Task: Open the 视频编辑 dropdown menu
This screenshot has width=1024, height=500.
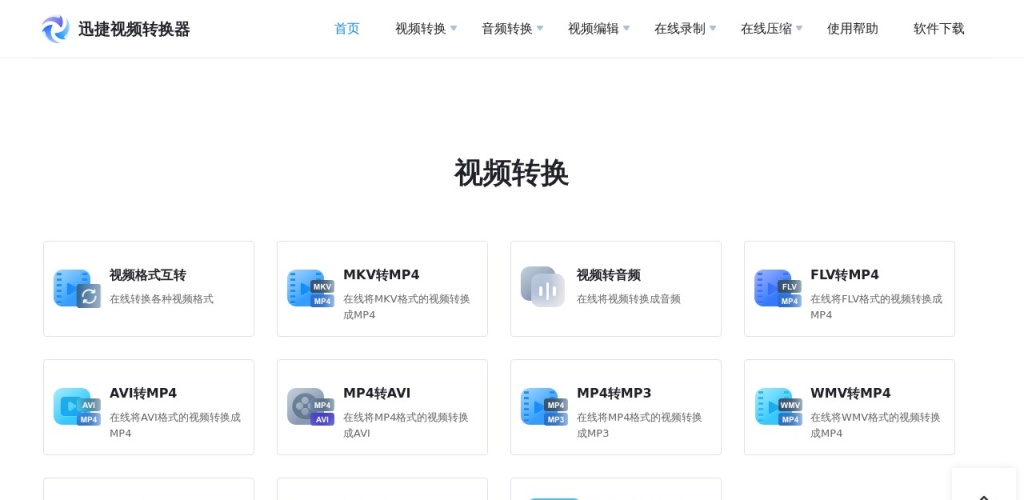Action: click(x=598, y=29)
